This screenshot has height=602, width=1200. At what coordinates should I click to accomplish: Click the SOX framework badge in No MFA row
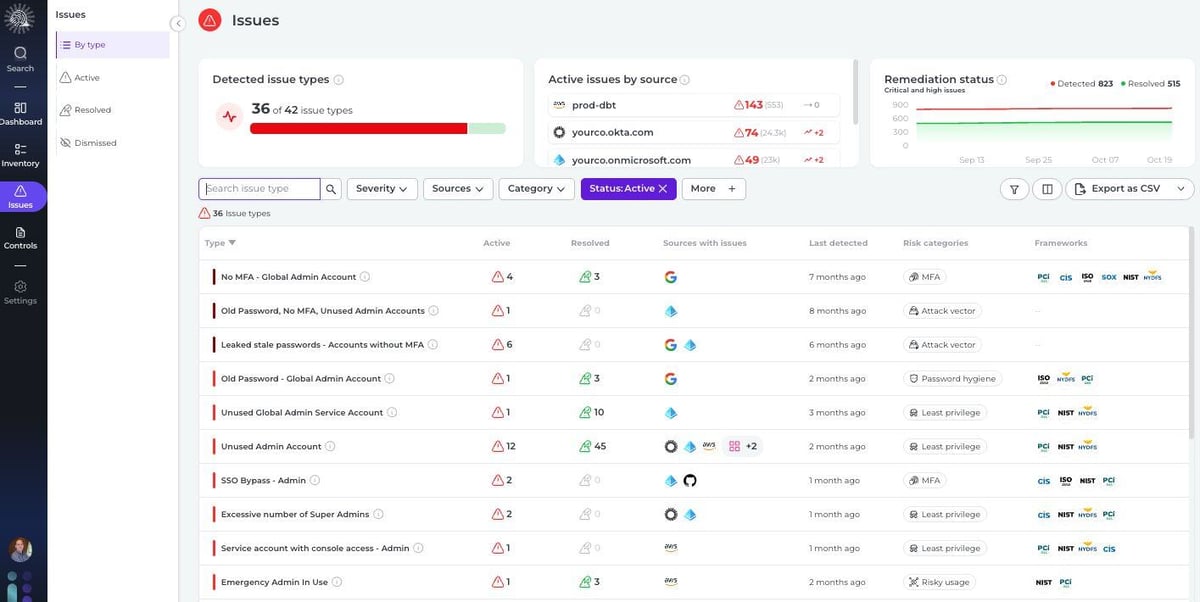(1108, 277)
